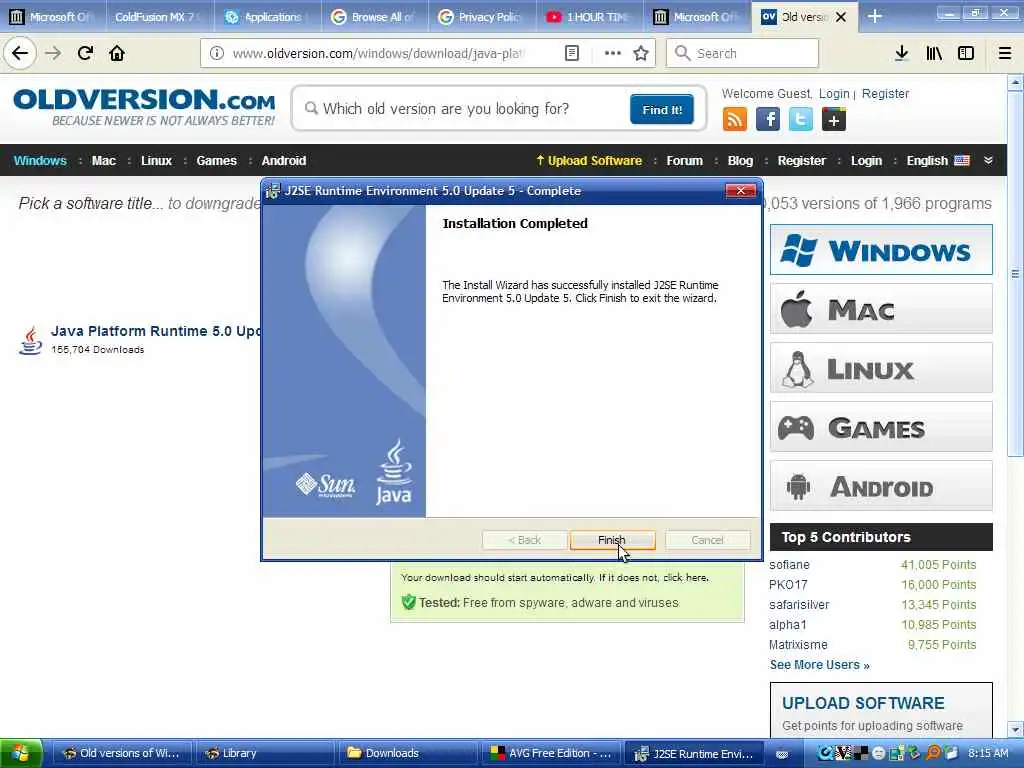Bookmark this page with the star icon

(x=641, y=53)
